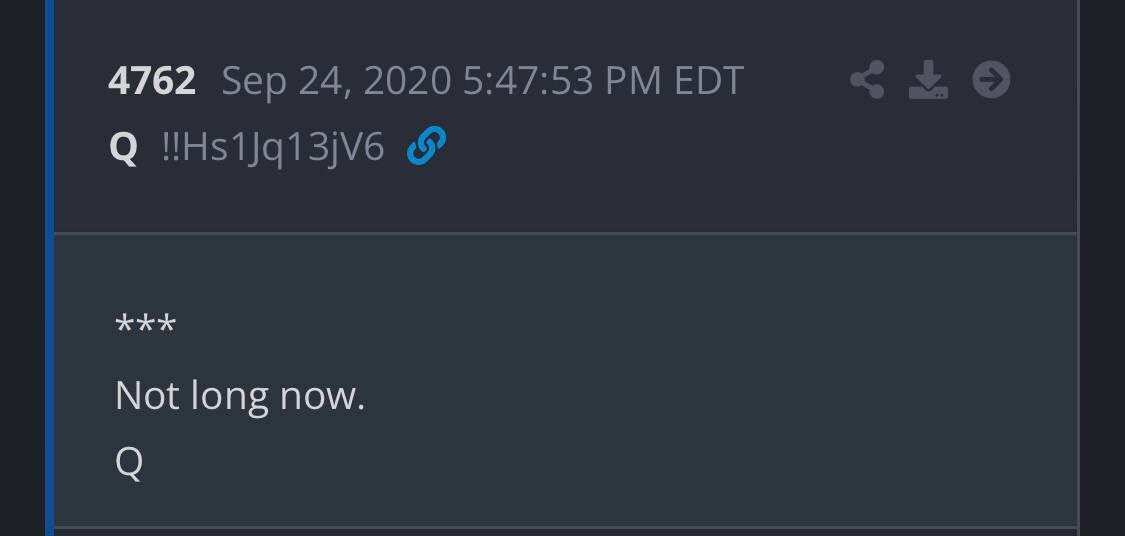Image resolution: width=1125 pixels, height=536 pixels.
Task: Click the blue vertical accent bar on the left
Action: pos(50,268)
